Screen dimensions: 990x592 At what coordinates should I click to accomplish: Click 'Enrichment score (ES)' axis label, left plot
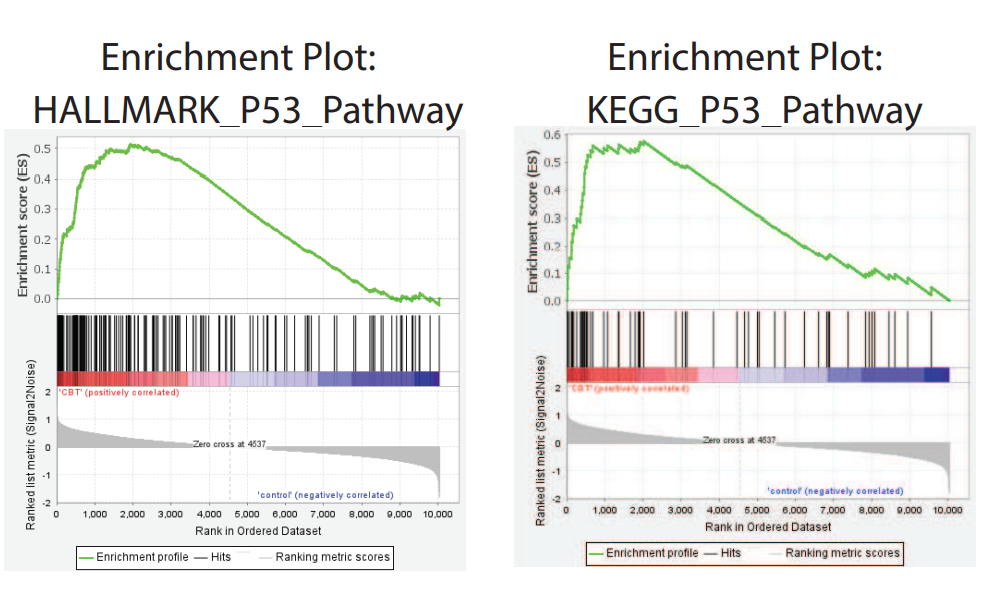pos(23,222)
